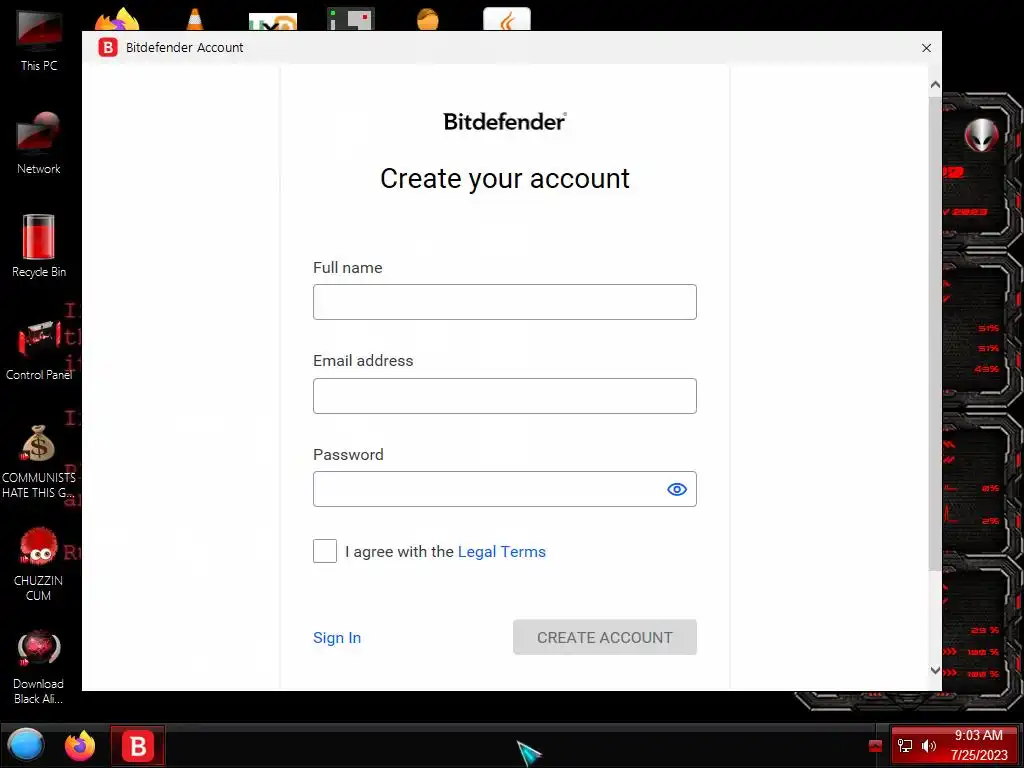Click the red tray icon left of the network icon
The image size is (1024, 768).
click(875, 746)
